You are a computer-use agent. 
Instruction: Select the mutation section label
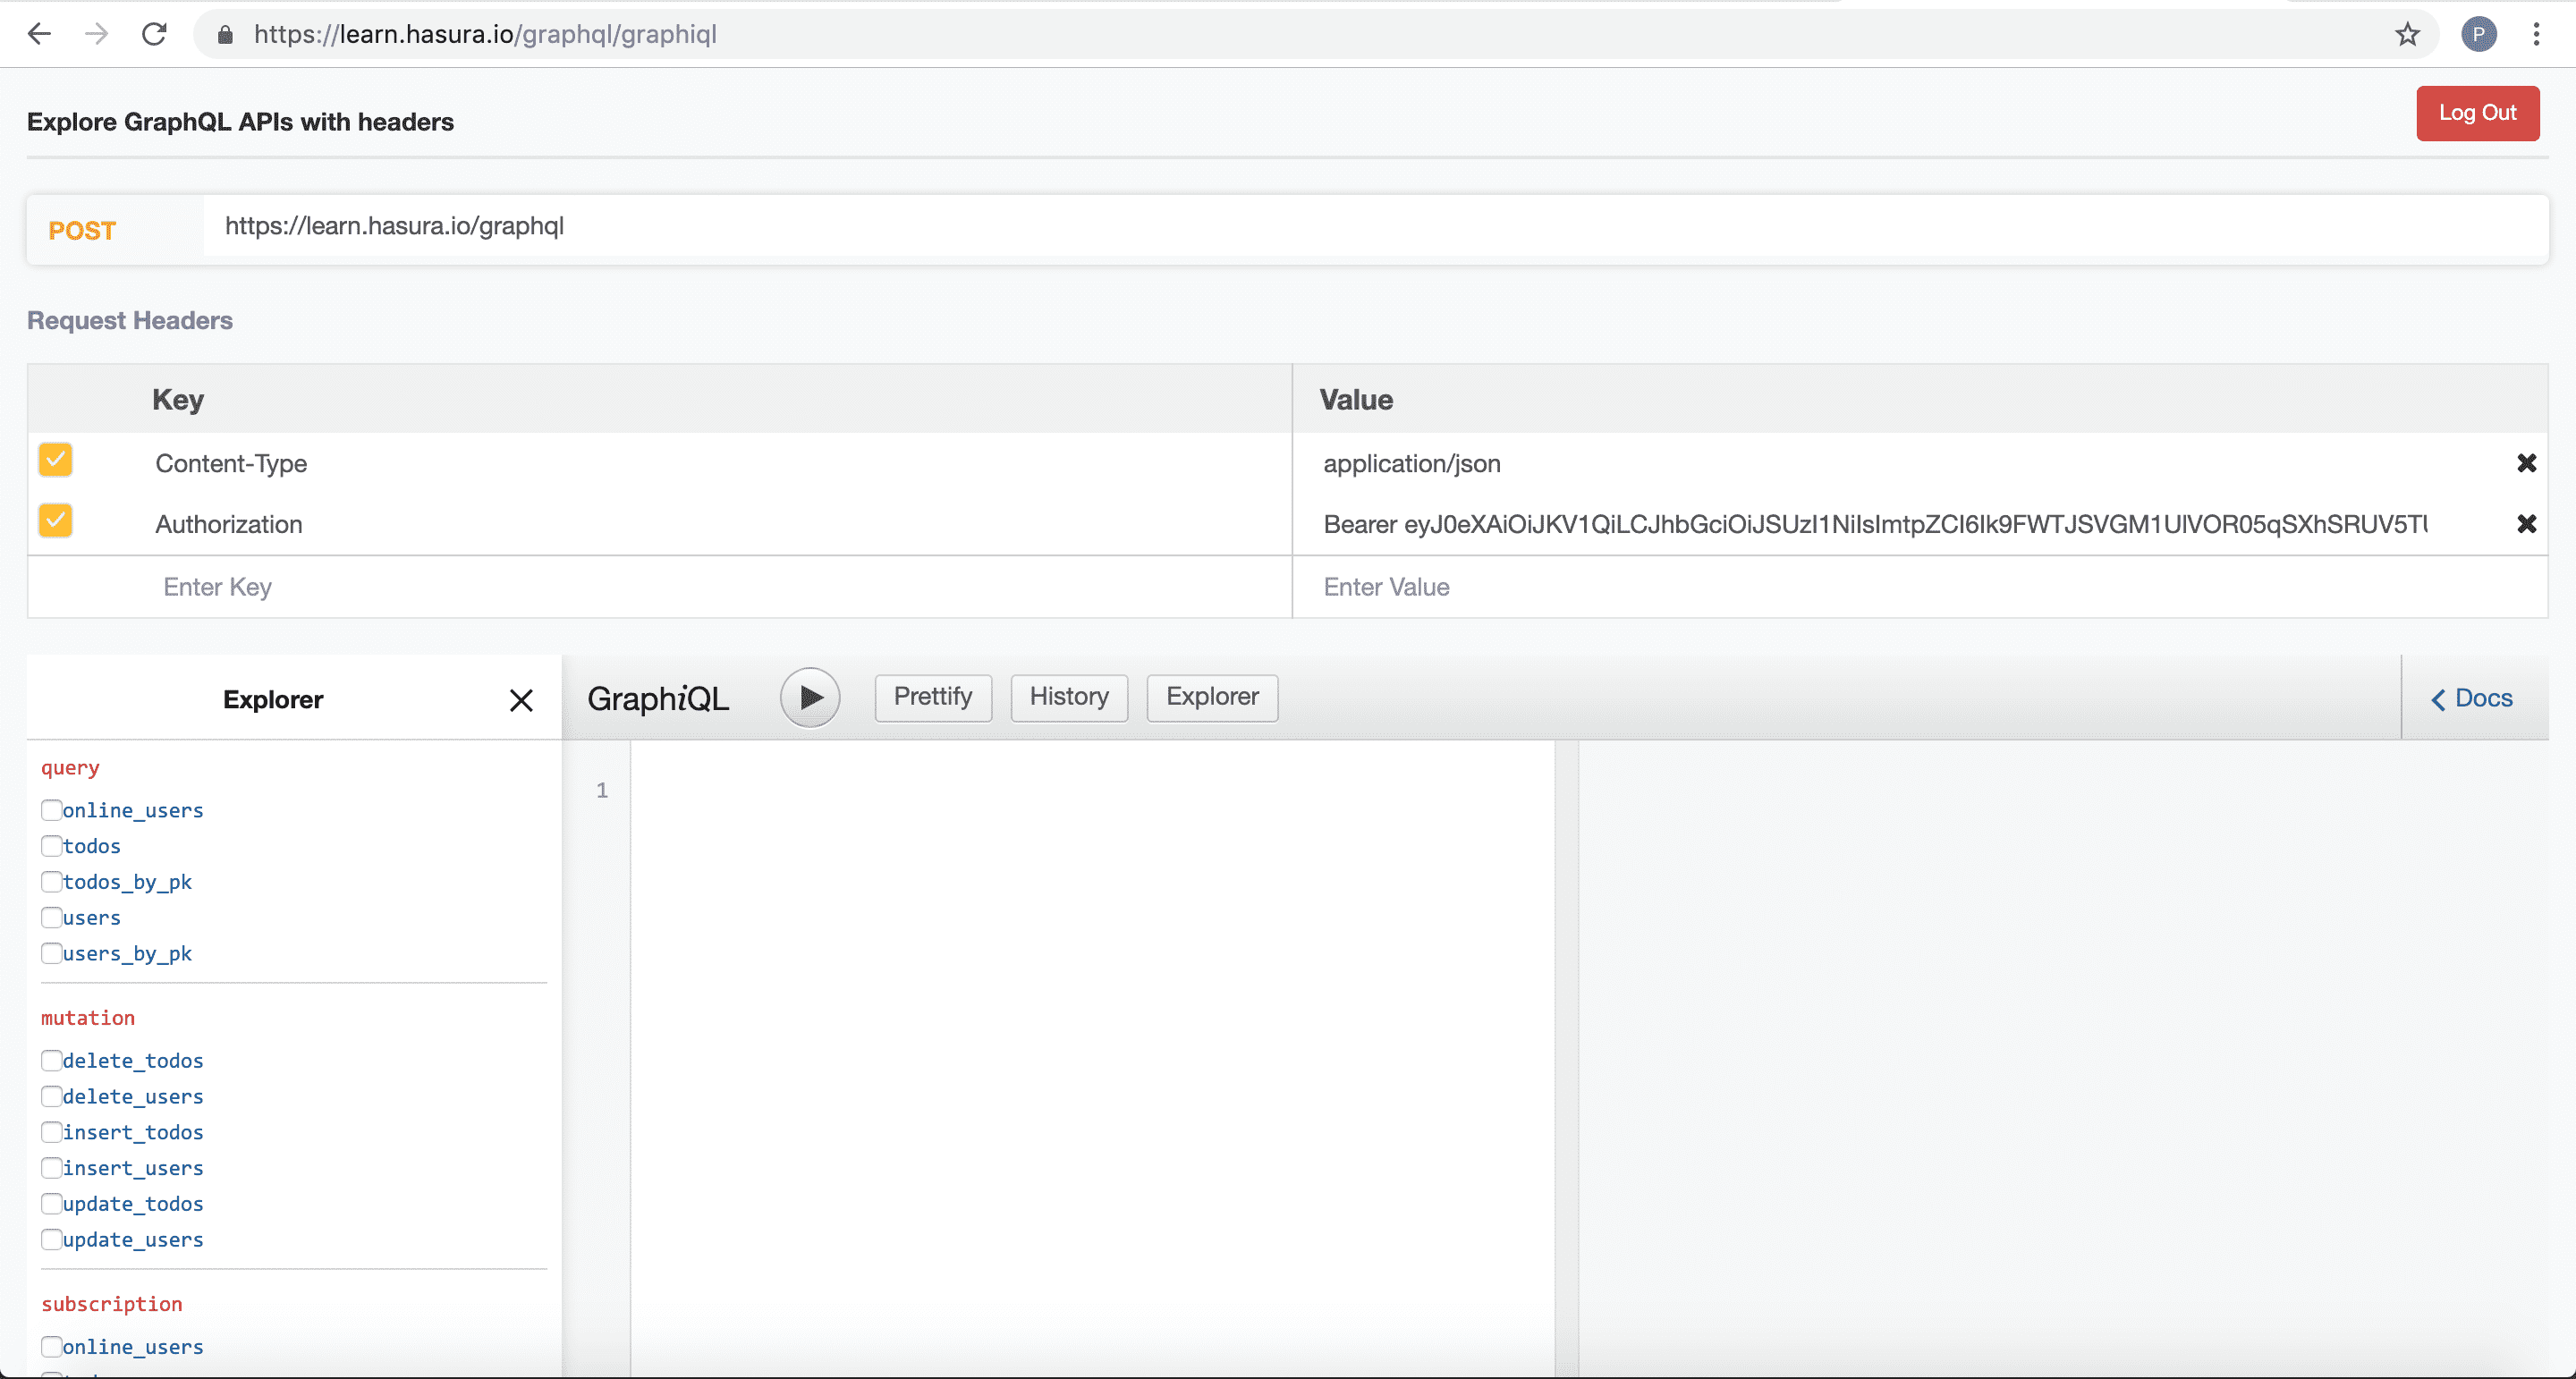click(87, 1017)
